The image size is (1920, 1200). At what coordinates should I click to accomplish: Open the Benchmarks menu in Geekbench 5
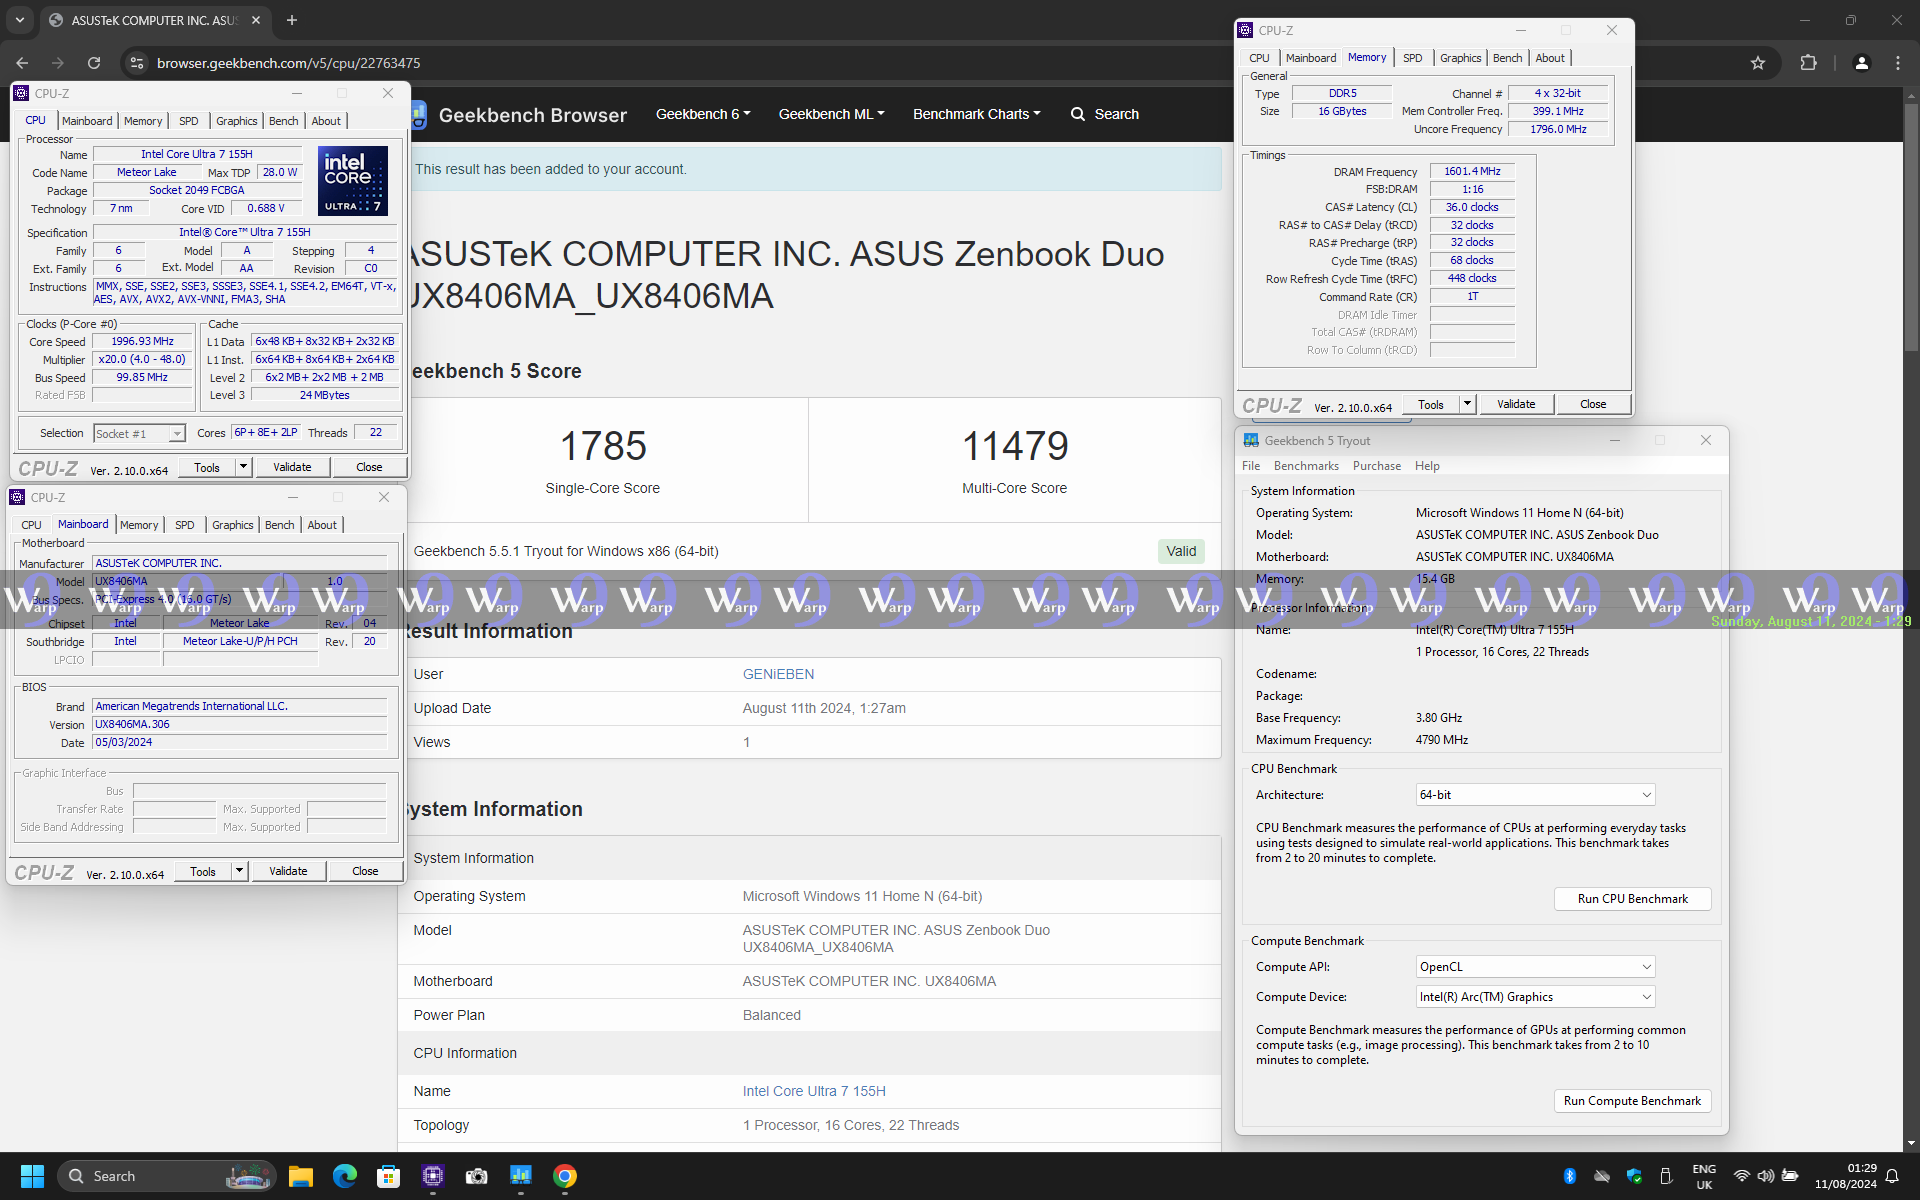point(1306,466)
